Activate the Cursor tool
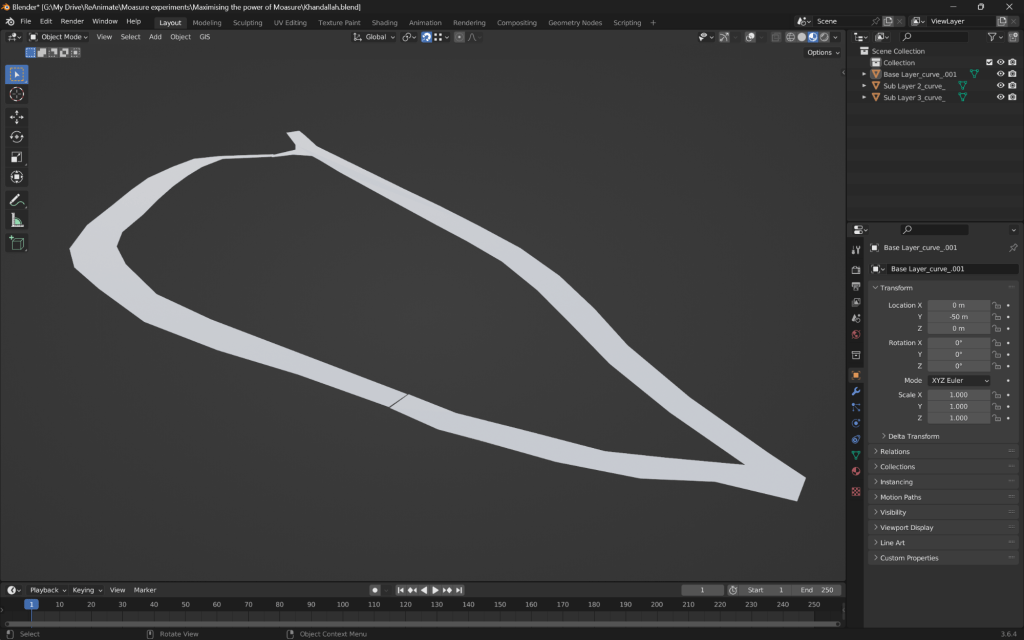The image size is (1024, 640). pyautogui.click(x=17, y=94)
